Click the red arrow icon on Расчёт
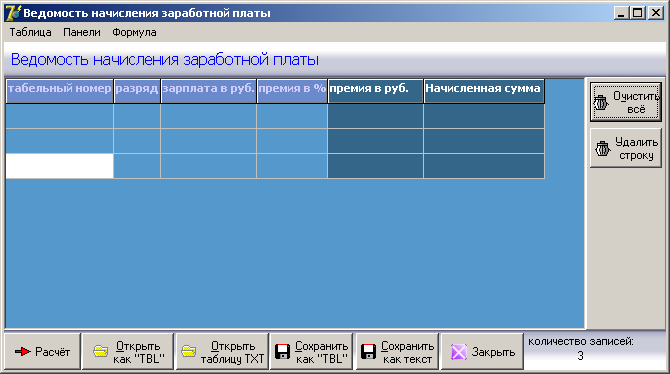 23,352
